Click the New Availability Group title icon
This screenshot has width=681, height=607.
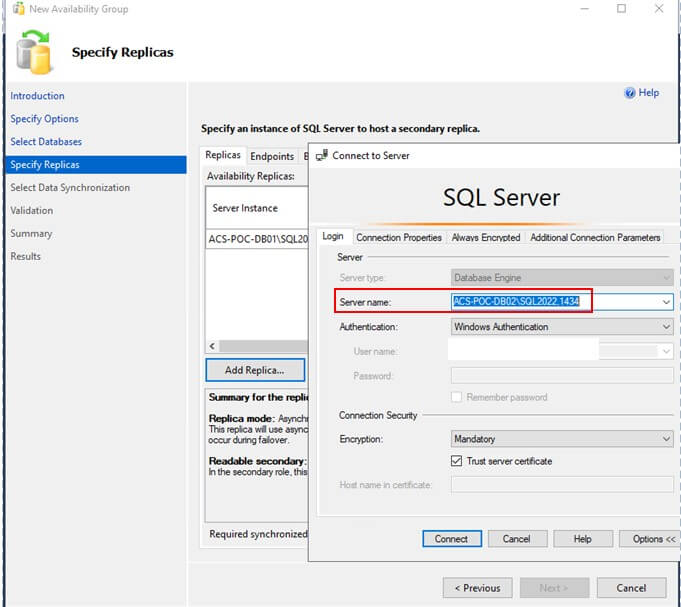pyautogui.click(x=18, y=8)
